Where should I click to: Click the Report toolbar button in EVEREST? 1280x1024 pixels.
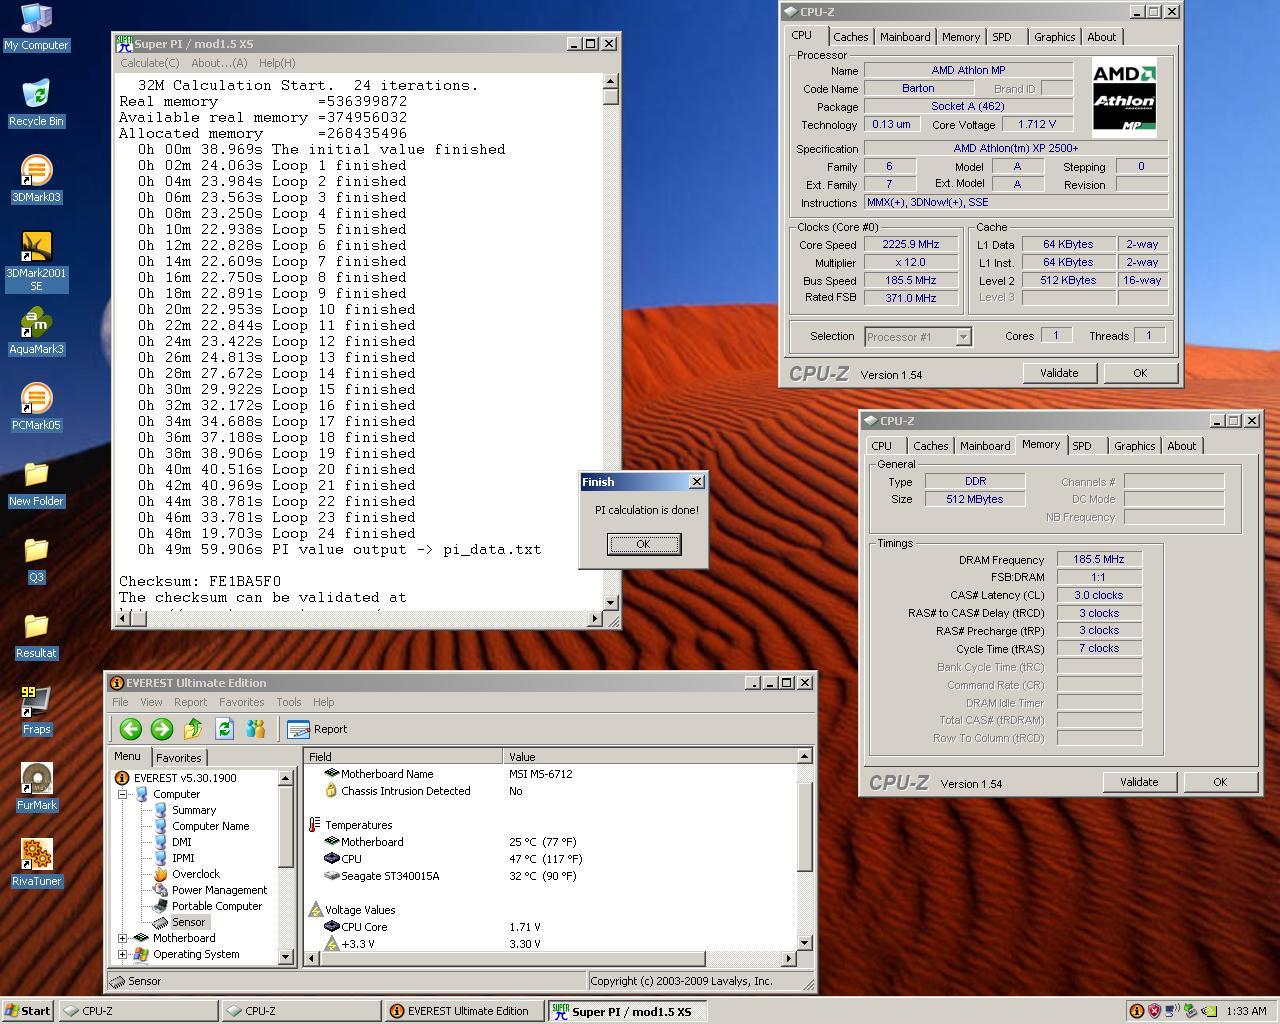318,729
